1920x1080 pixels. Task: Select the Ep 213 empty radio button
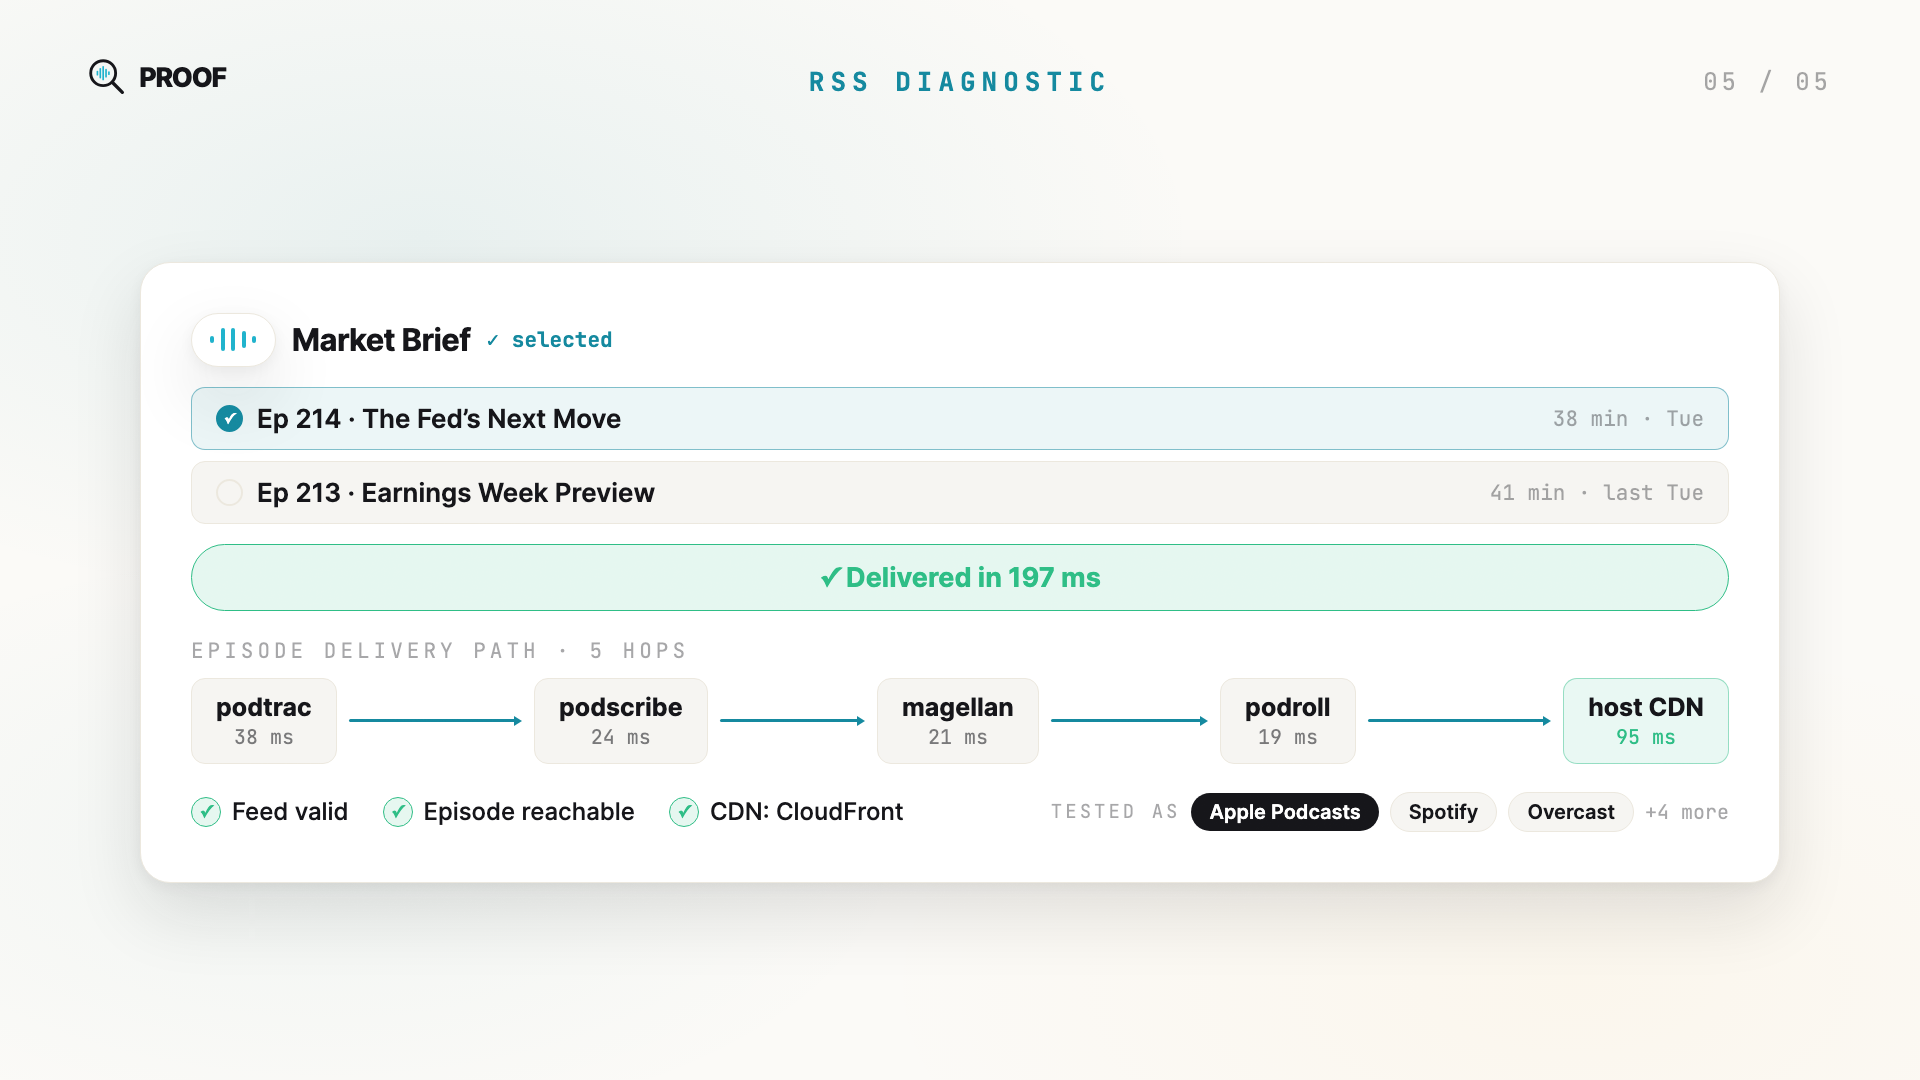229,493
